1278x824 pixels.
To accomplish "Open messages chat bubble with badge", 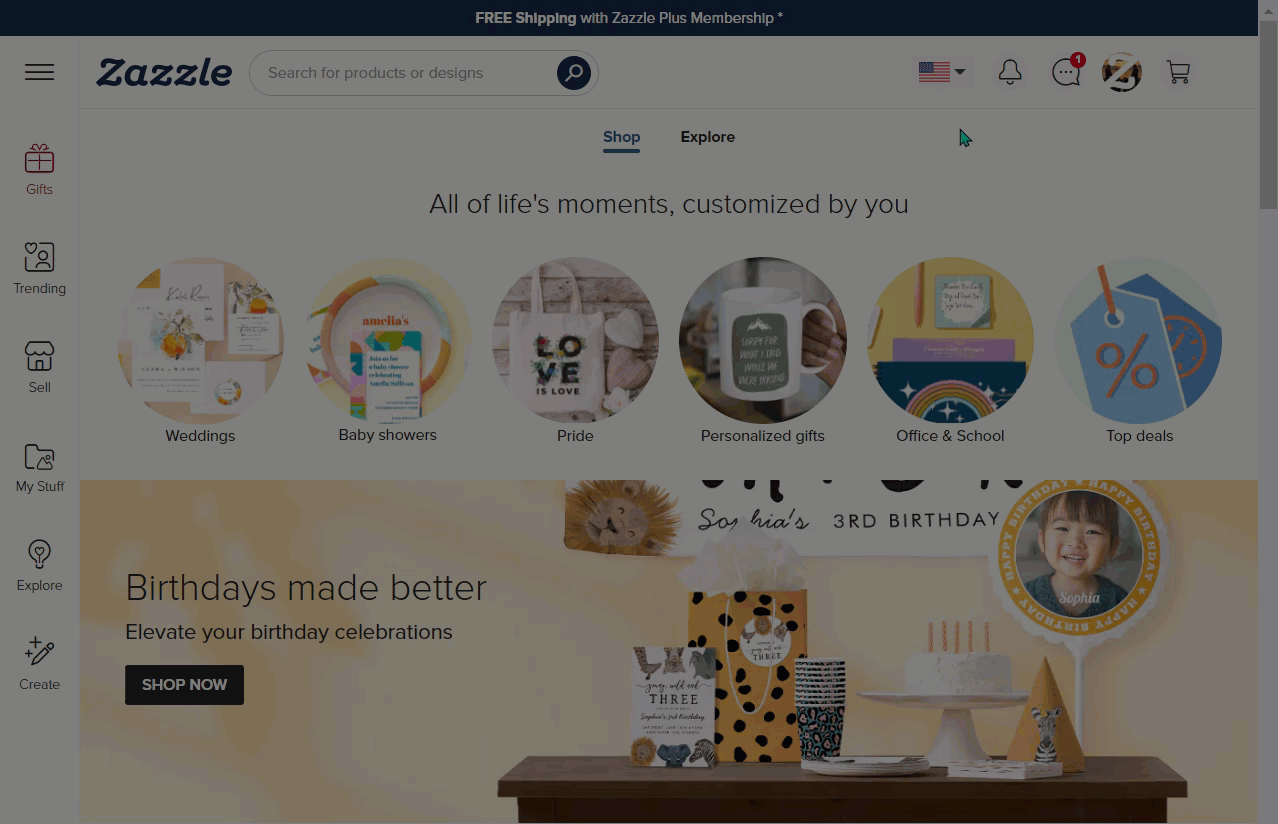I will pos(1067,71).
